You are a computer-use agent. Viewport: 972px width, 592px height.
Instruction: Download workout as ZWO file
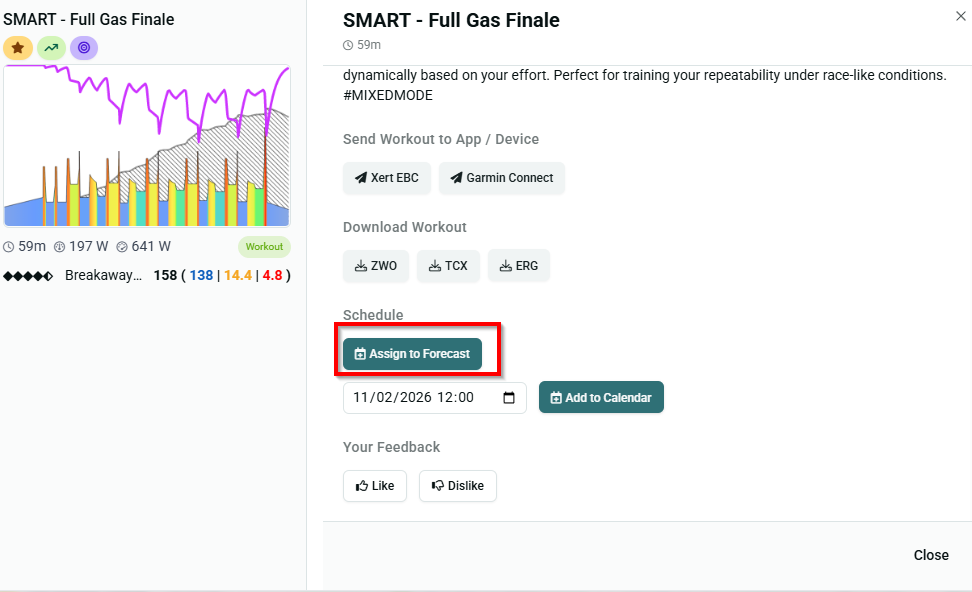(x=376, y=266)
